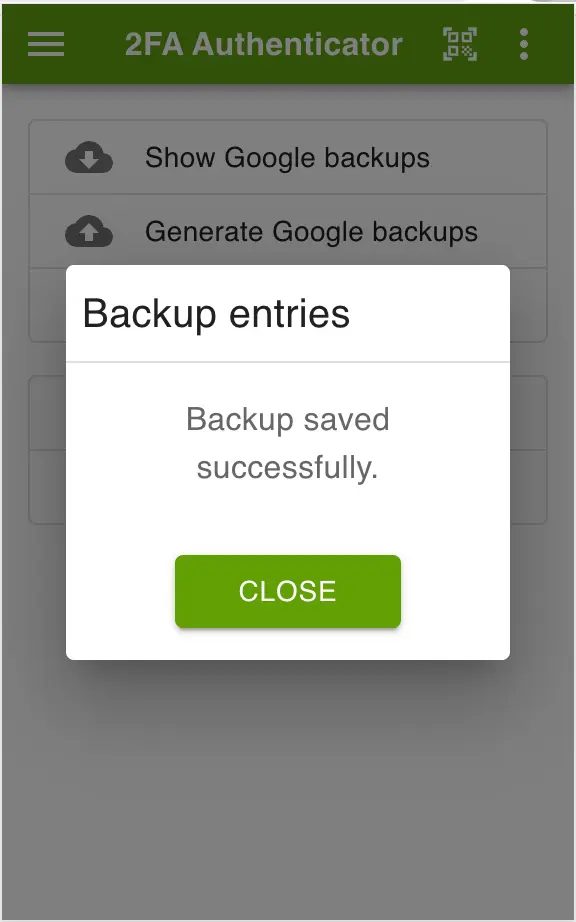Tap the 2FA Authenticator title text

(263, 44)
